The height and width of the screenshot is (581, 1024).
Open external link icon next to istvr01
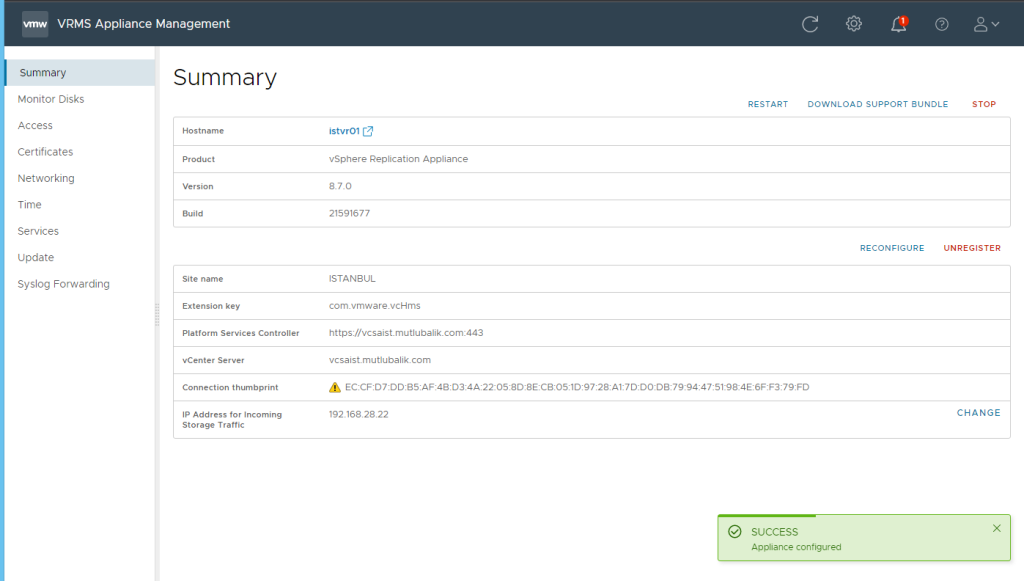point(368,131)
